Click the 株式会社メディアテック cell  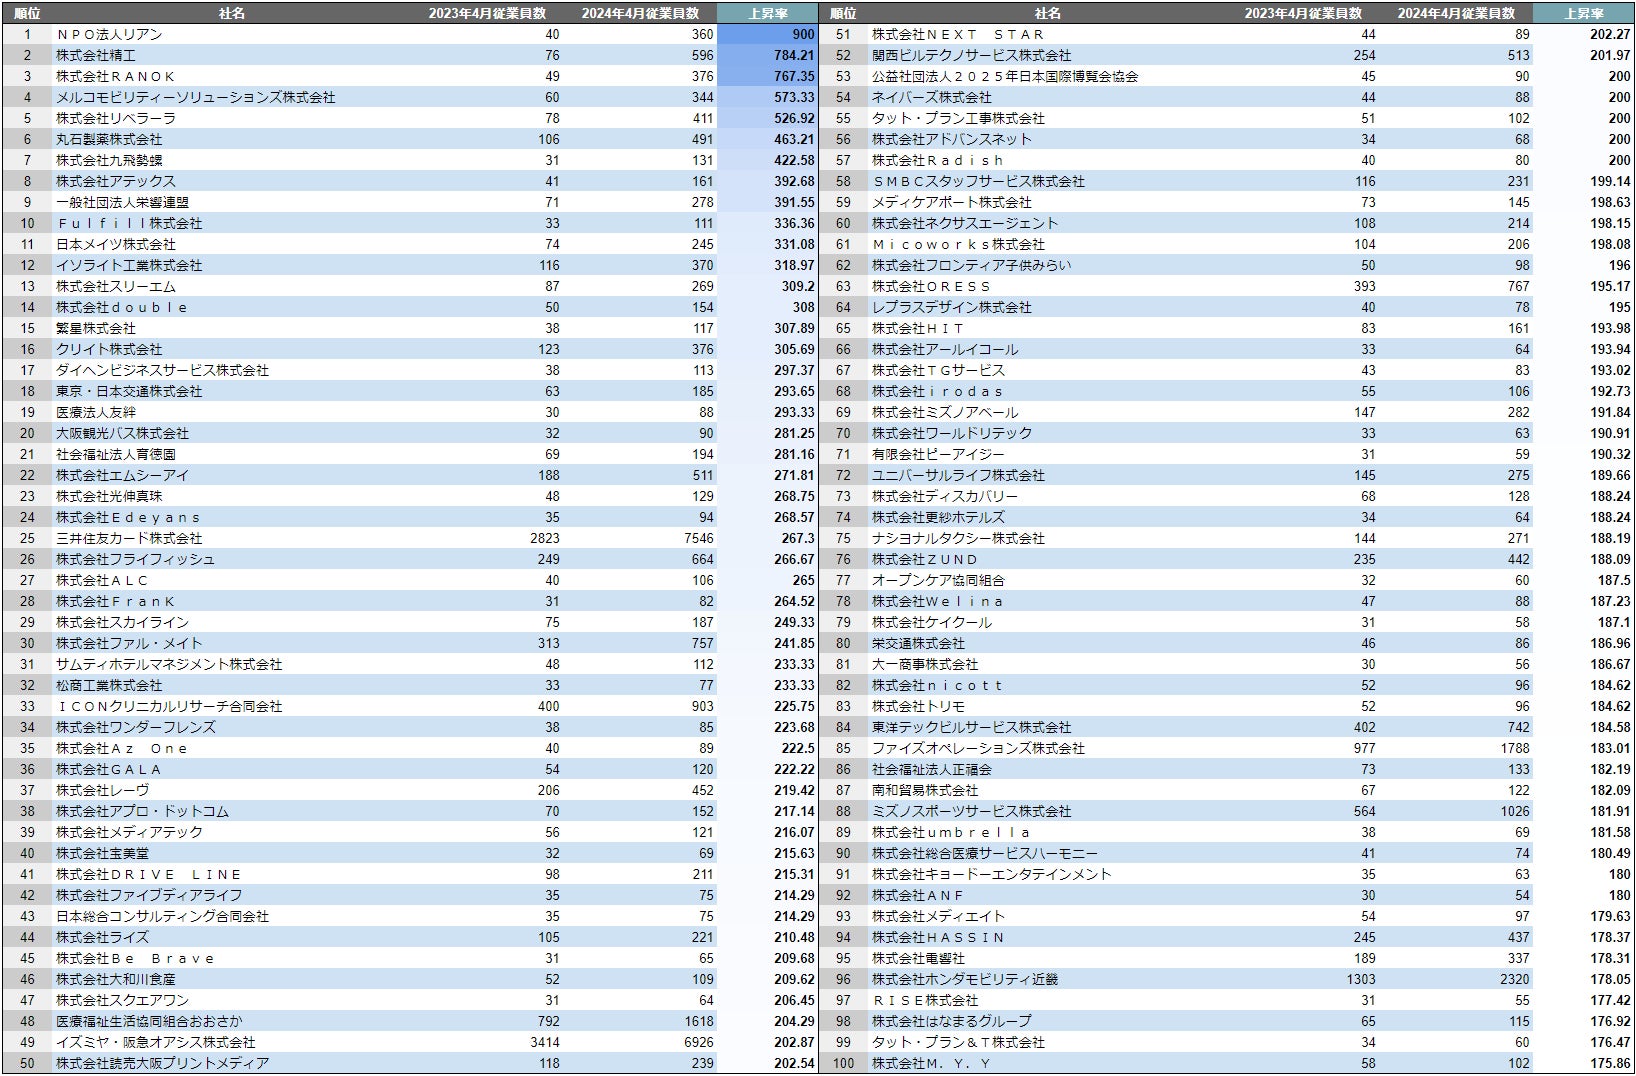[129, 832]
